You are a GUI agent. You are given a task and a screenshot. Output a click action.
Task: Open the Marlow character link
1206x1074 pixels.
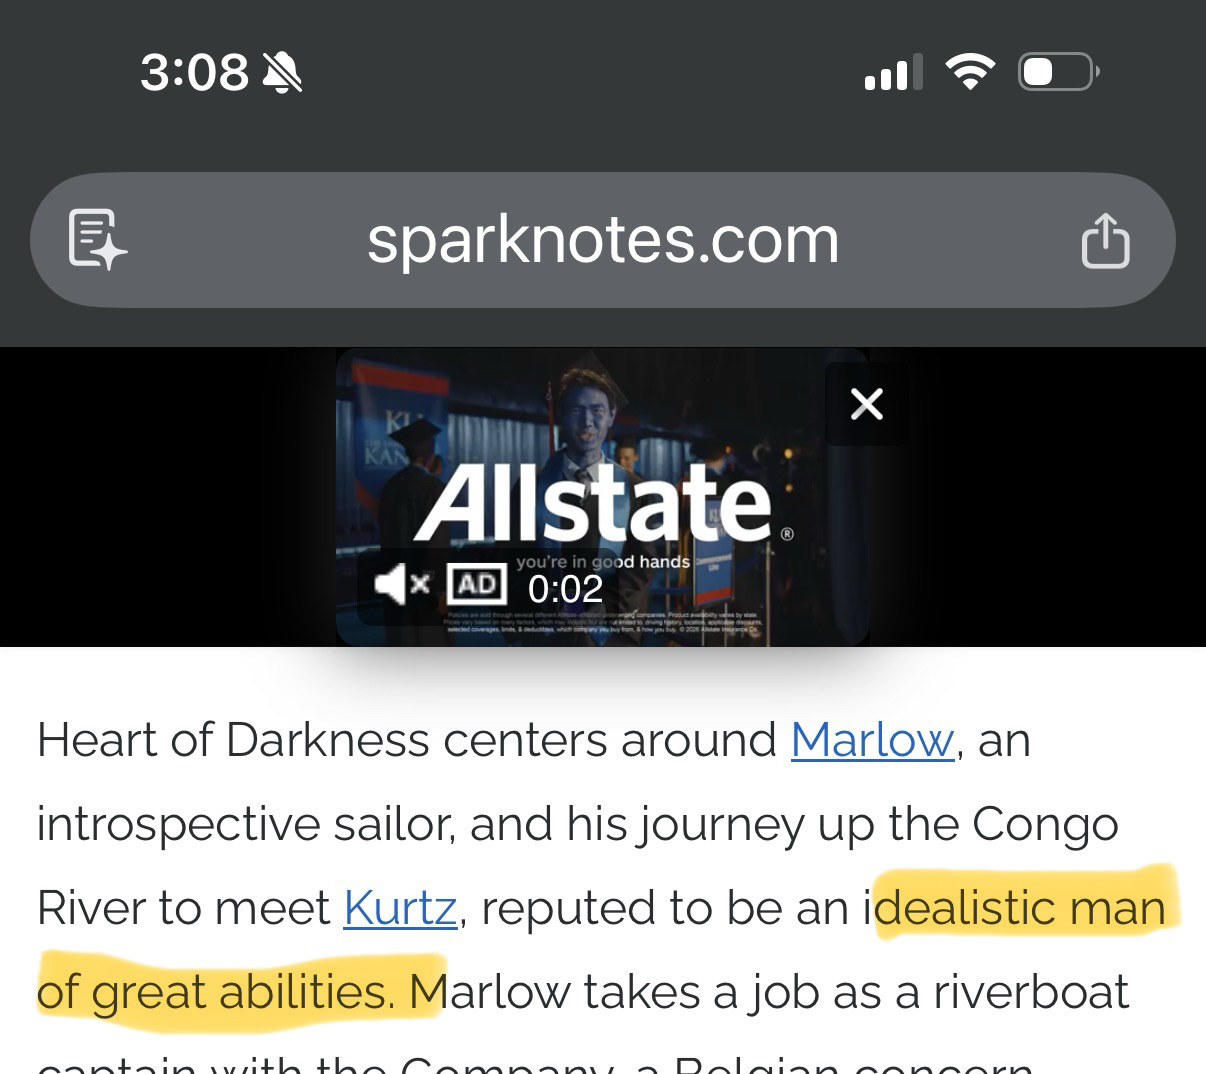(x=872, y=741)
